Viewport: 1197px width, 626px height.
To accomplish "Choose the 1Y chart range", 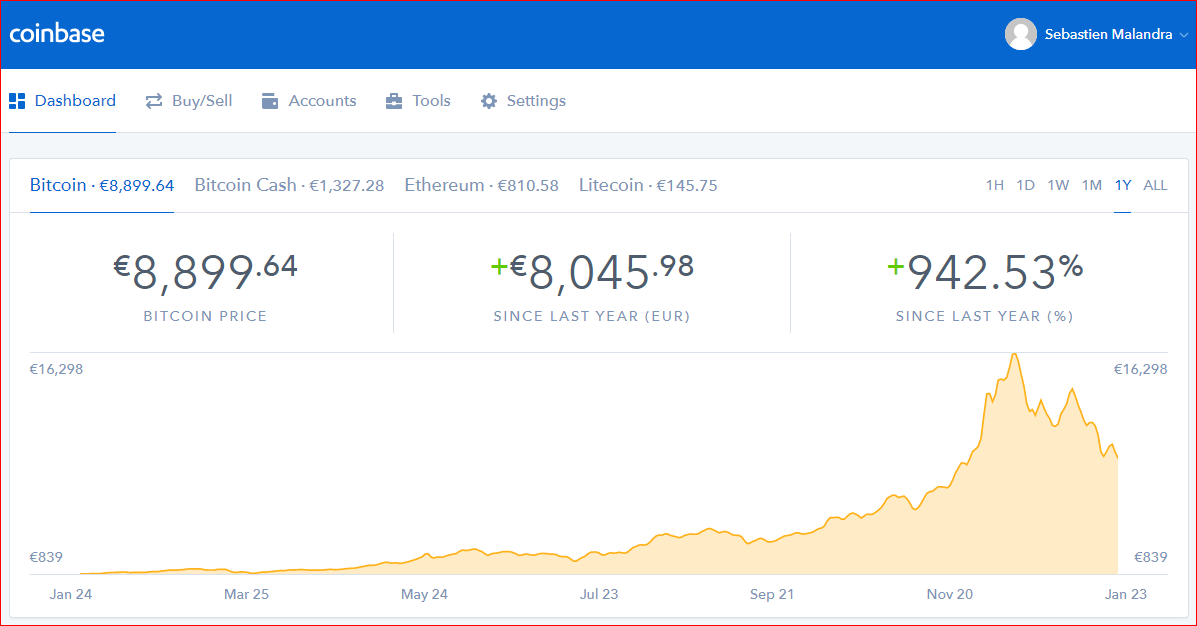I will [1123, 185].
